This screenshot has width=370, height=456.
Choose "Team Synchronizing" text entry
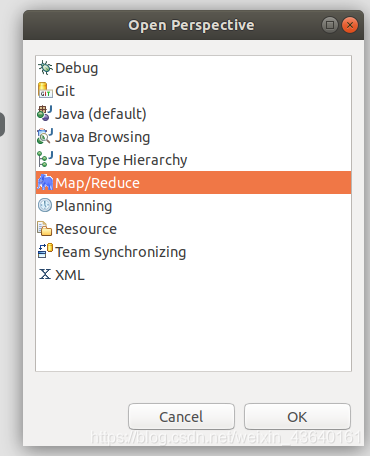click(121, 252)
